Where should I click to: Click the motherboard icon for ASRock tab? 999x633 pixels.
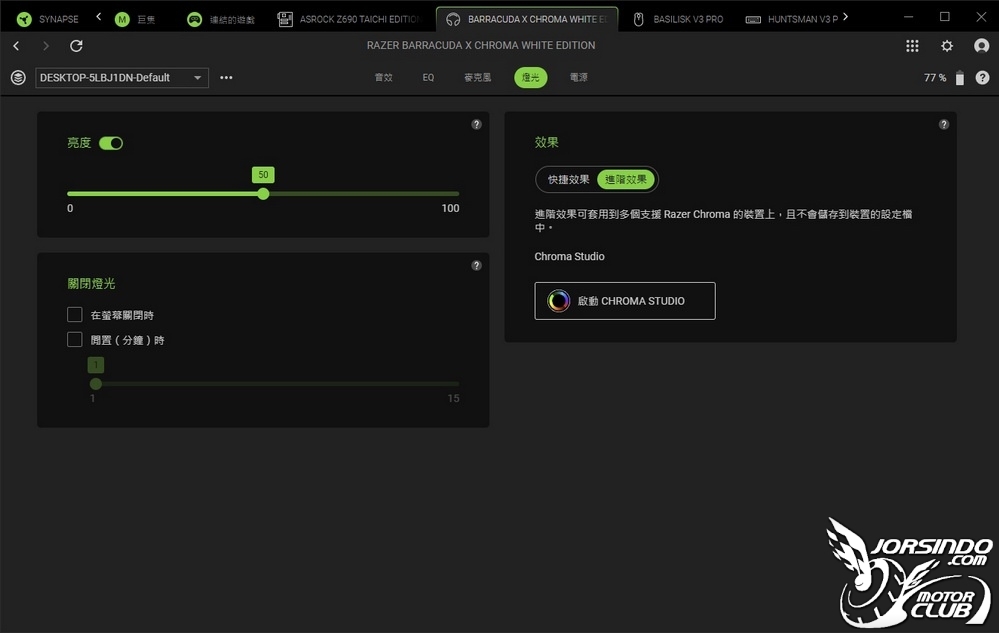tap(285, 20)
